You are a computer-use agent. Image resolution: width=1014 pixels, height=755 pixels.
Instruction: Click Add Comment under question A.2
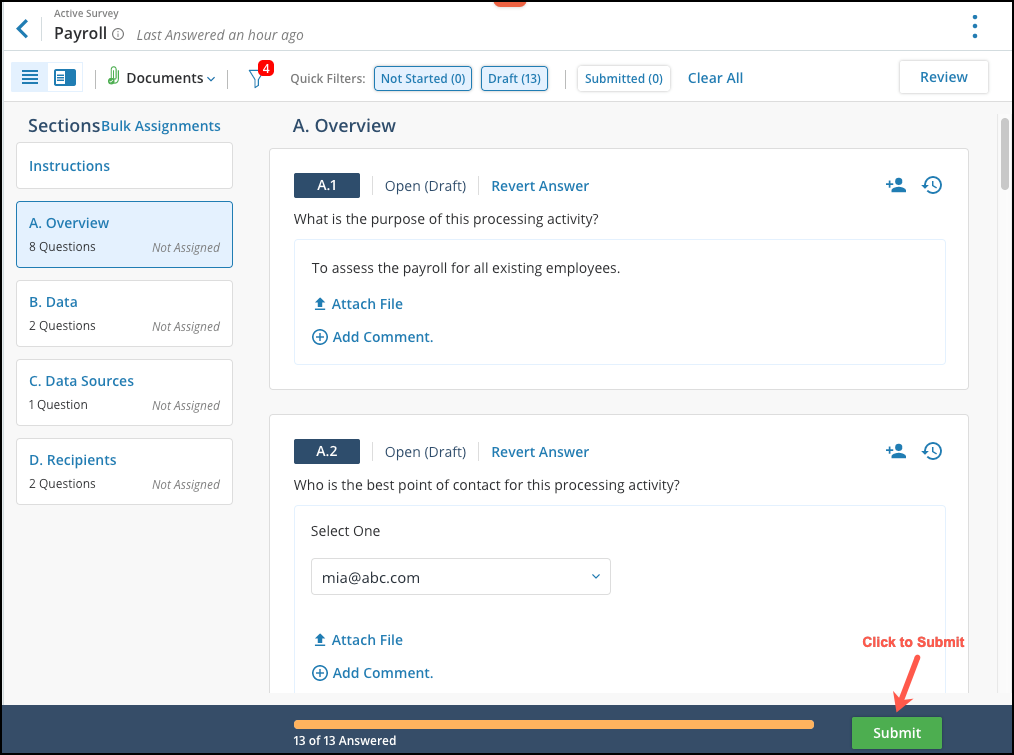click(x=373, y=673)
